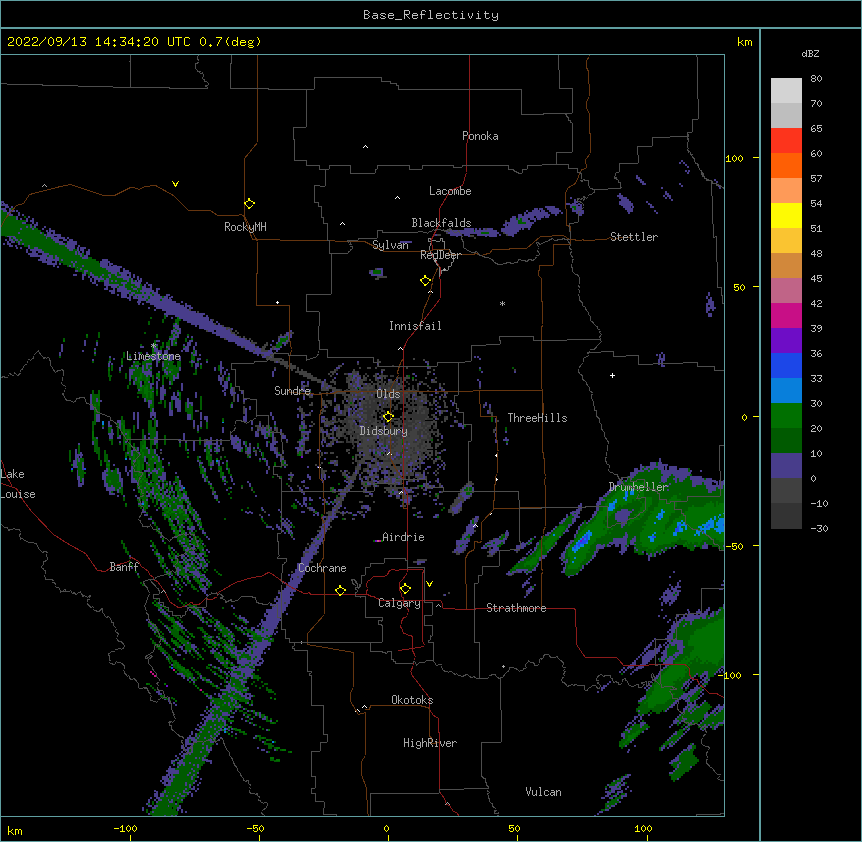Click the Vulcan town label
The width and height of the screenshot is (862, 842).
point(543,792)
